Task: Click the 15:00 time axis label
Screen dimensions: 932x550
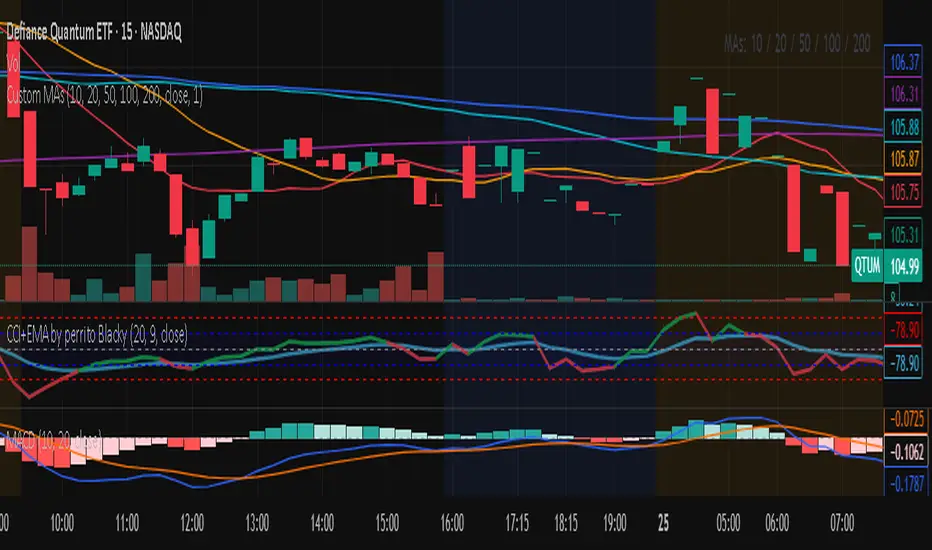Action: click(387, 523)
